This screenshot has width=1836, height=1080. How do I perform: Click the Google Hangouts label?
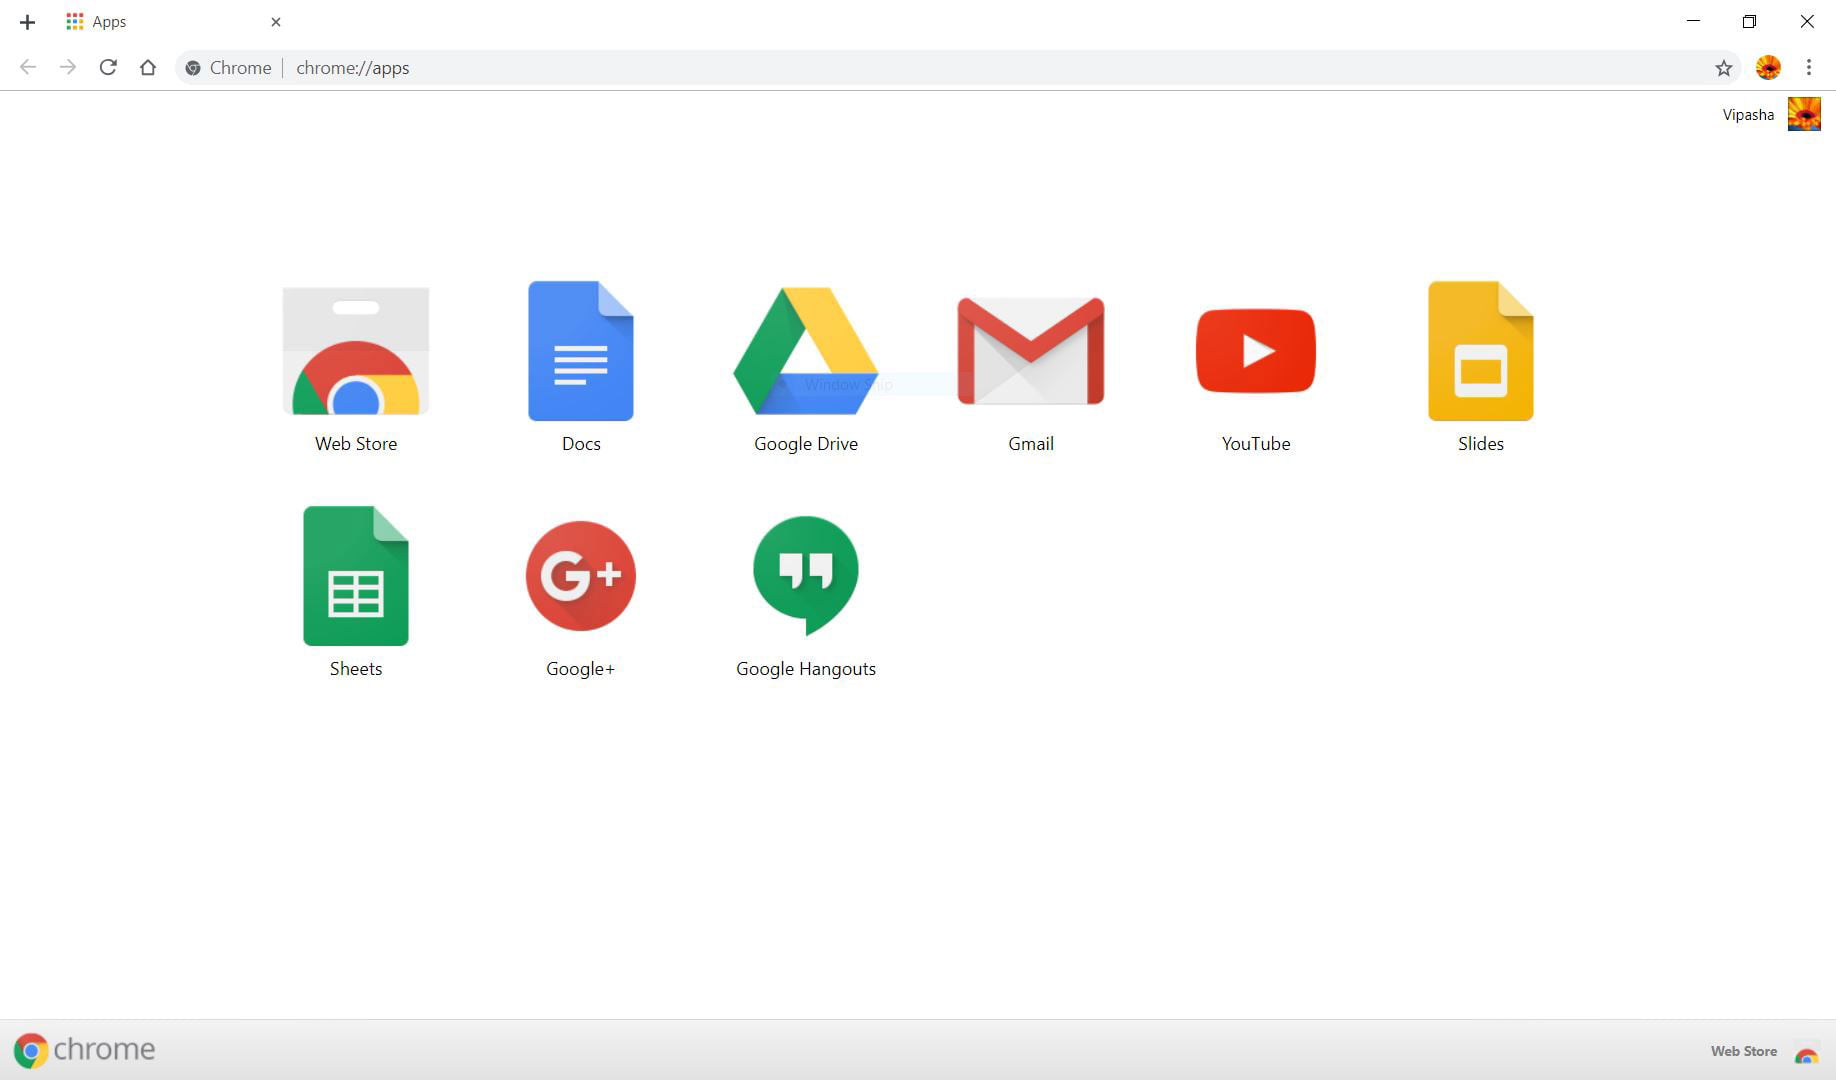pyautogui.click(x=806, y=669)
